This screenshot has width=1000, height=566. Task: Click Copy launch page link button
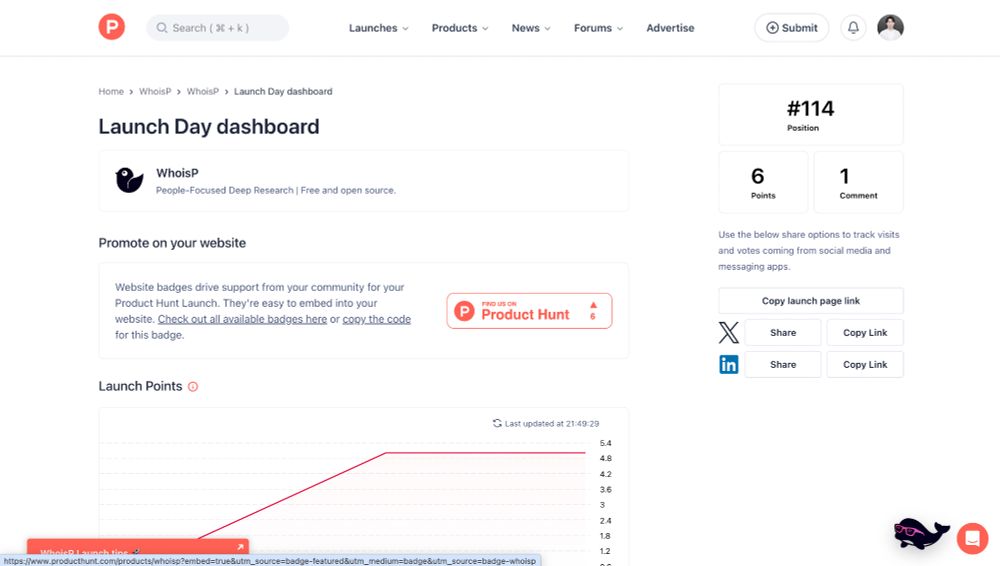(811, 301)
